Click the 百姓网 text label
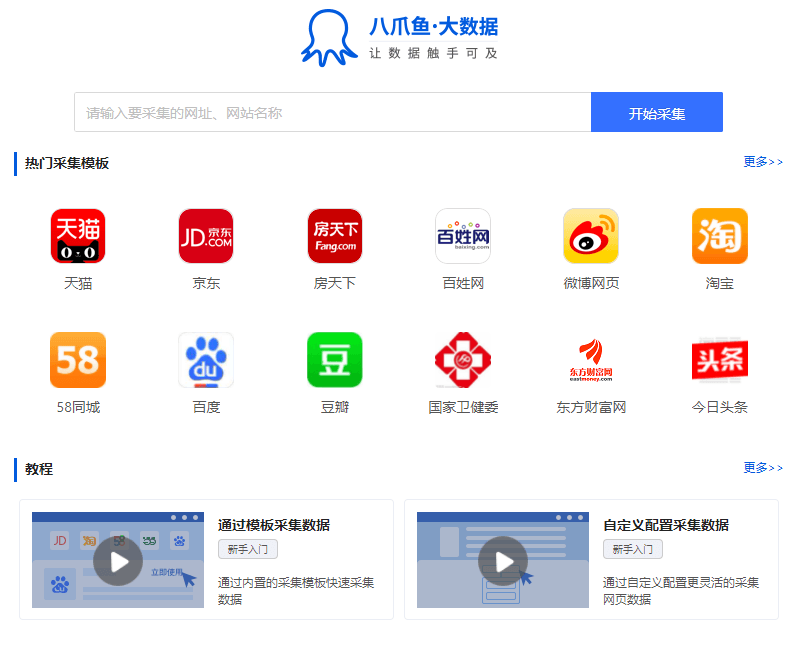Screen dimensions: 806x656 point(463,283)
